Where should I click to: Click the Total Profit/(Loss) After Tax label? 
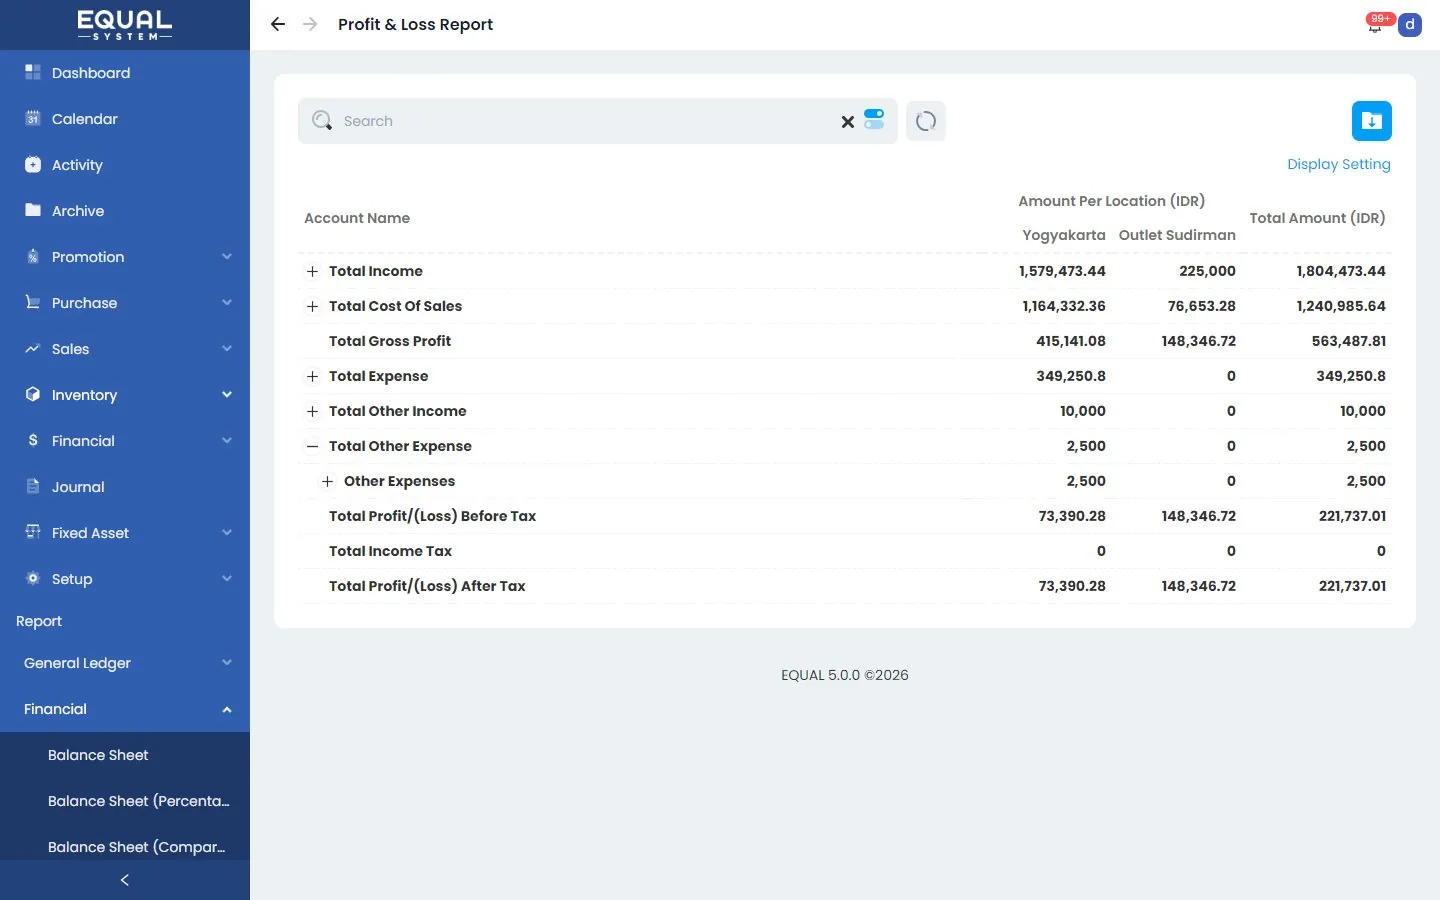click(x=427, y=586)
